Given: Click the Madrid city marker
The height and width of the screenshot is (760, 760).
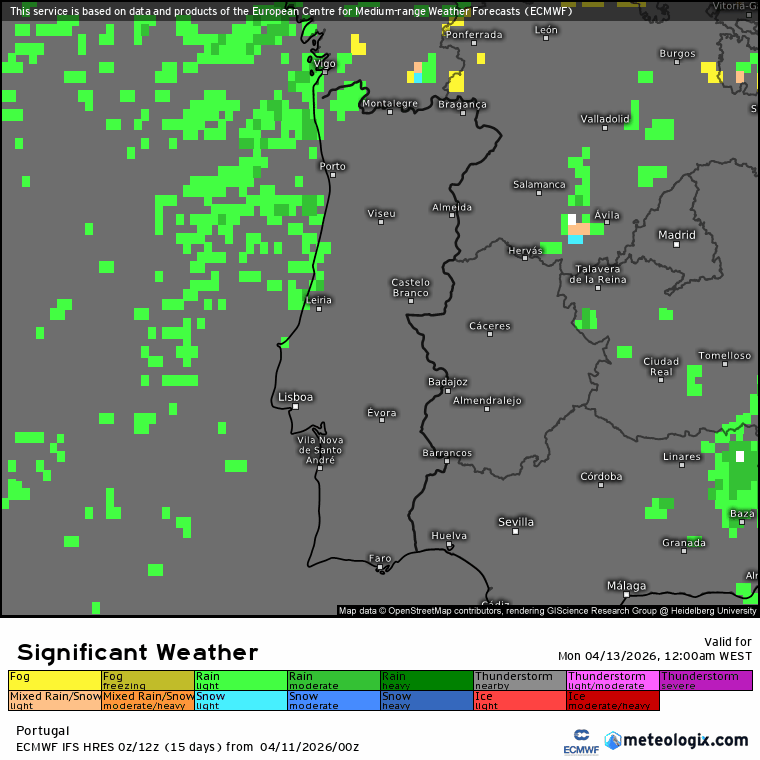Looking at the screenshot, I should click(676, 245).
